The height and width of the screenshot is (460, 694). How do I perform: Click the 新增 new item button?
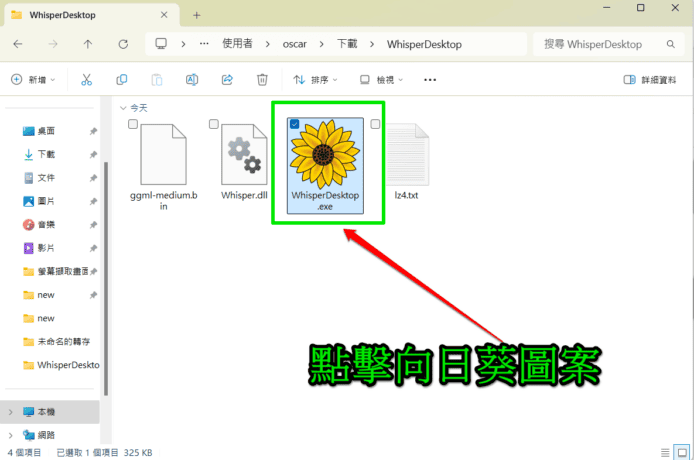click(34, 80)
